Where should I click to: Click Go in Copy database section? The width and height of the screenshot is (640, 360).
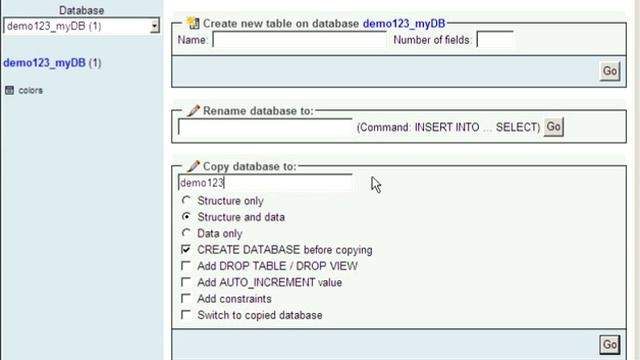(x=610, y=344)
